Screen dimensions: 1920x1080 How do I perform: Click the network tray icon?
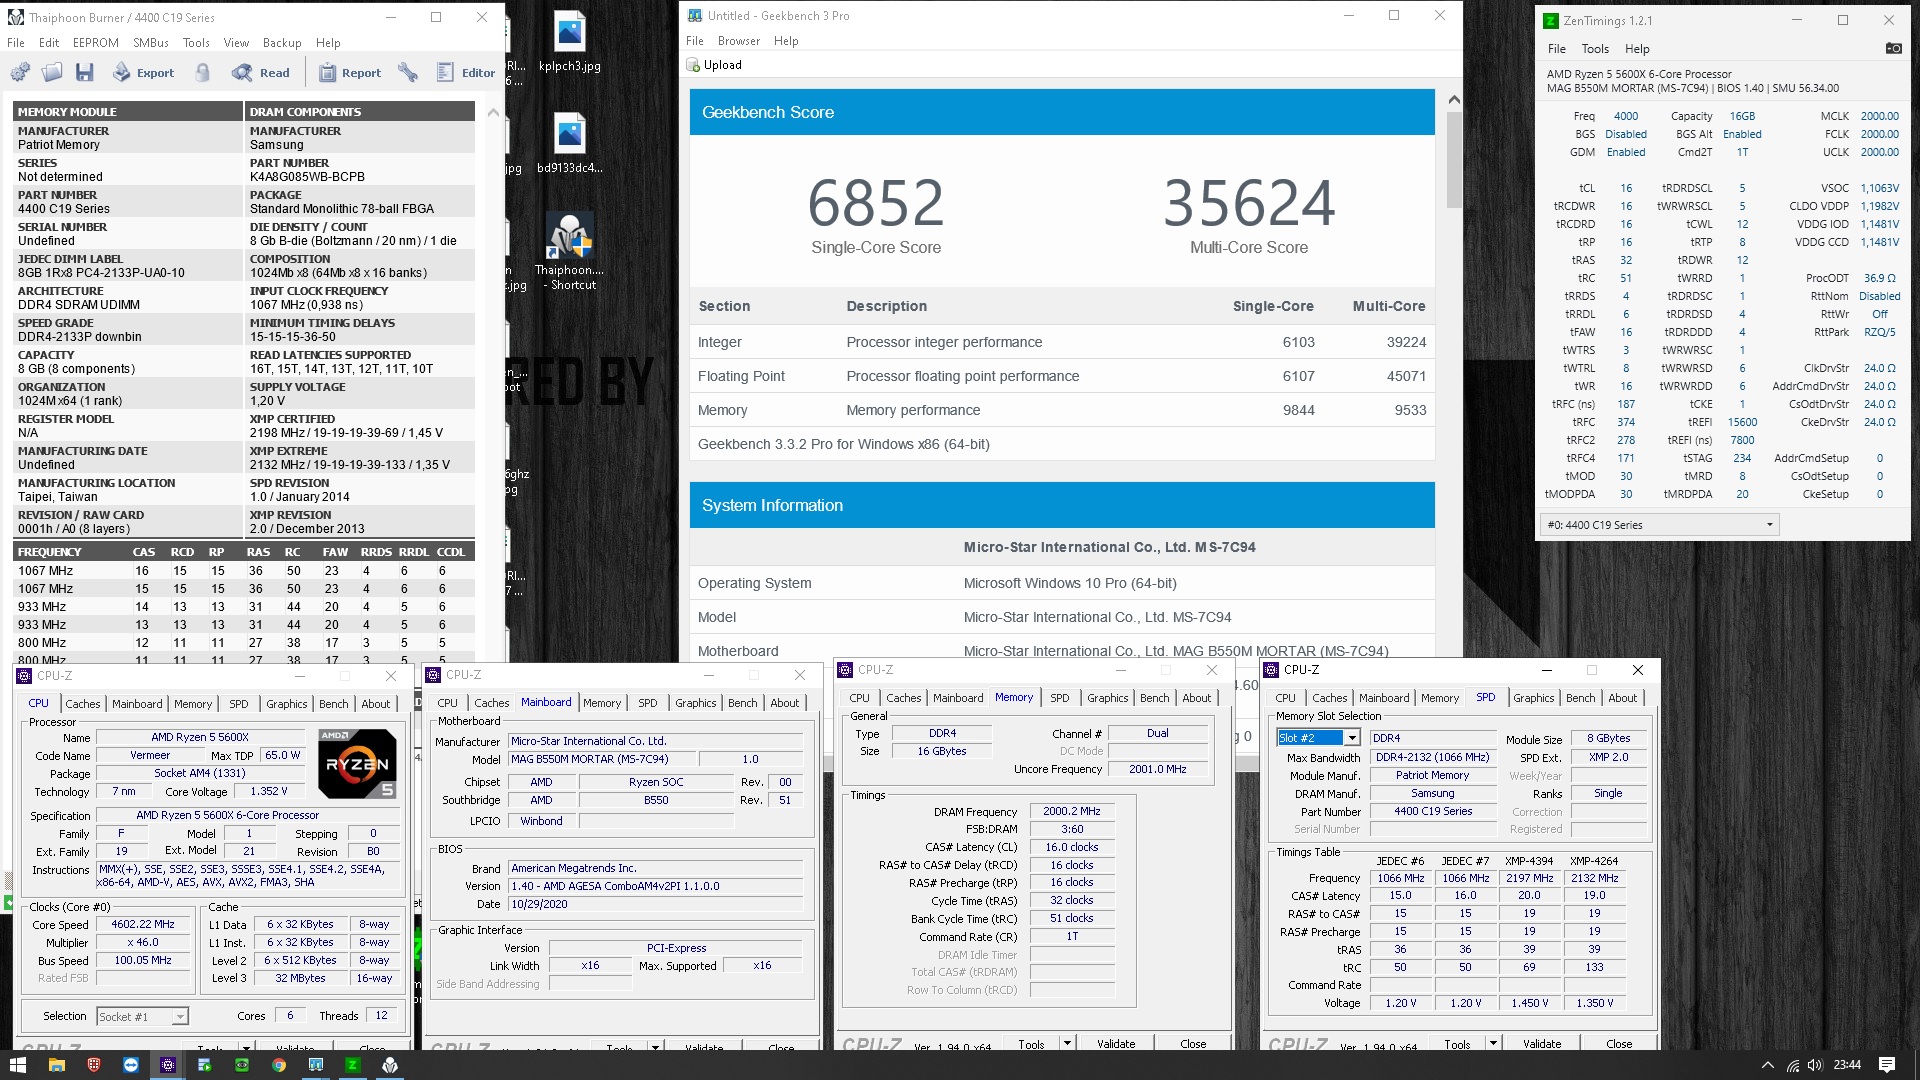pyautogui.click(x=1792, y=1065)
